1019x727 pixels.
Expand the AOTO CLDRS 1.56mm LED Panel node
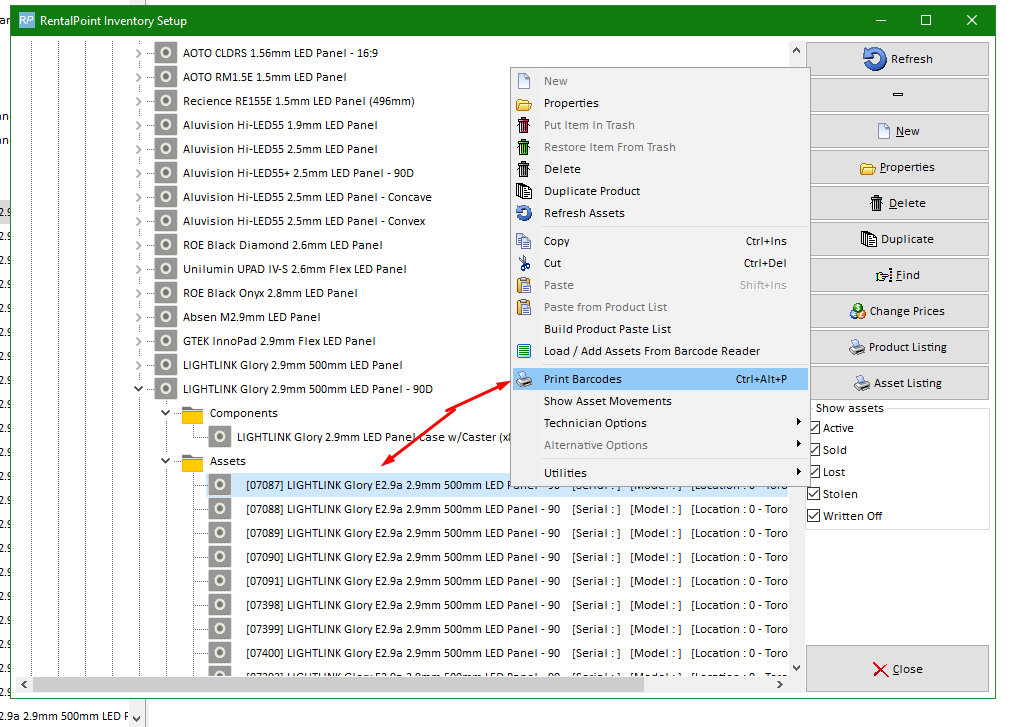138,53
